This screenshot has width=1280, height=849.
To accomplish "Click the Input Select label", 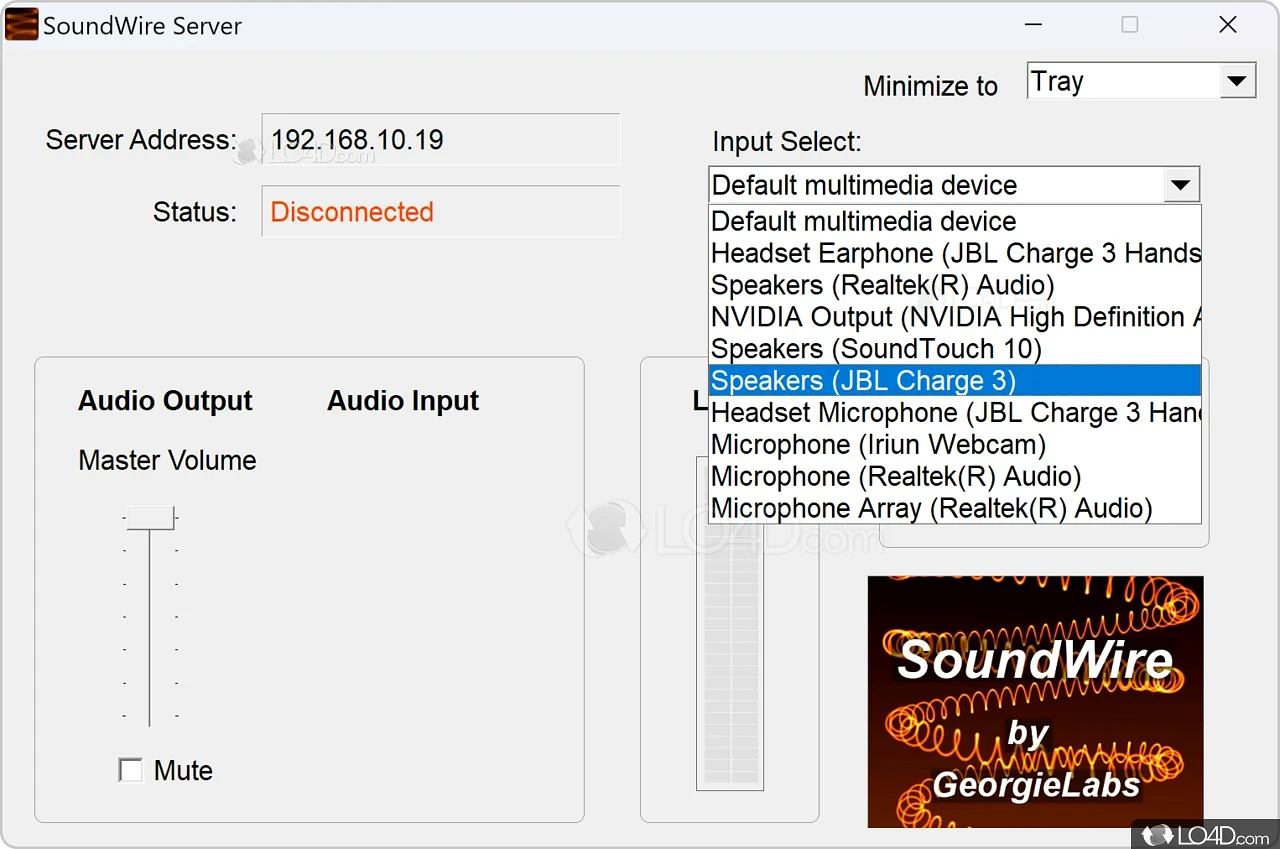I will (x=787, y=142).
